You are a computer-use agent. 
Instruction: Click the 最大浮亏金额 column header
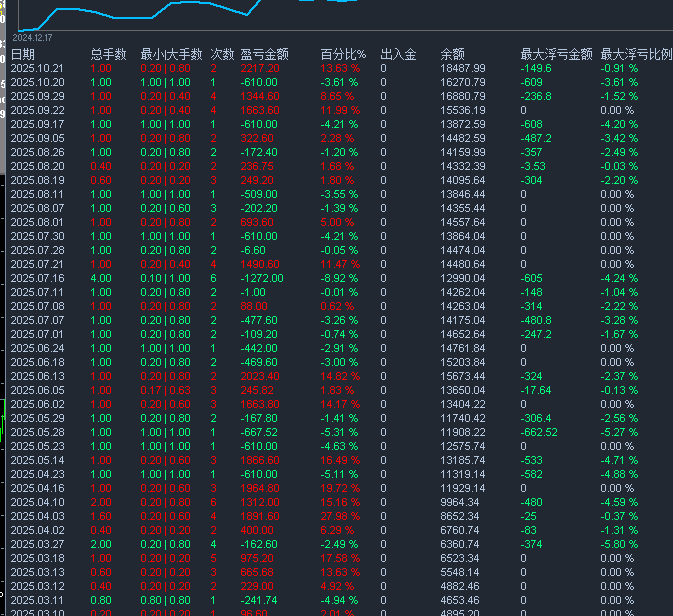[556, 54]
